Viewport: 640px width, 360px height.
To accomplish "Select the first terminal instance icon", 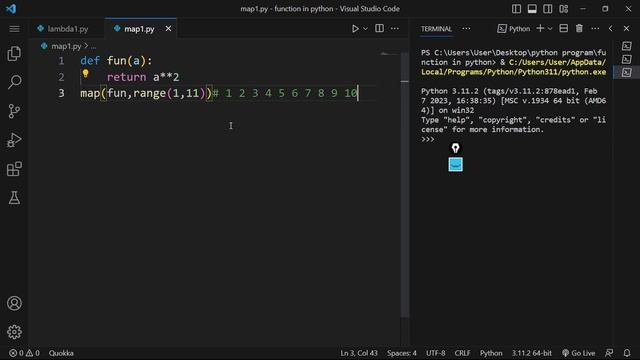I will [x=627, y=46].
